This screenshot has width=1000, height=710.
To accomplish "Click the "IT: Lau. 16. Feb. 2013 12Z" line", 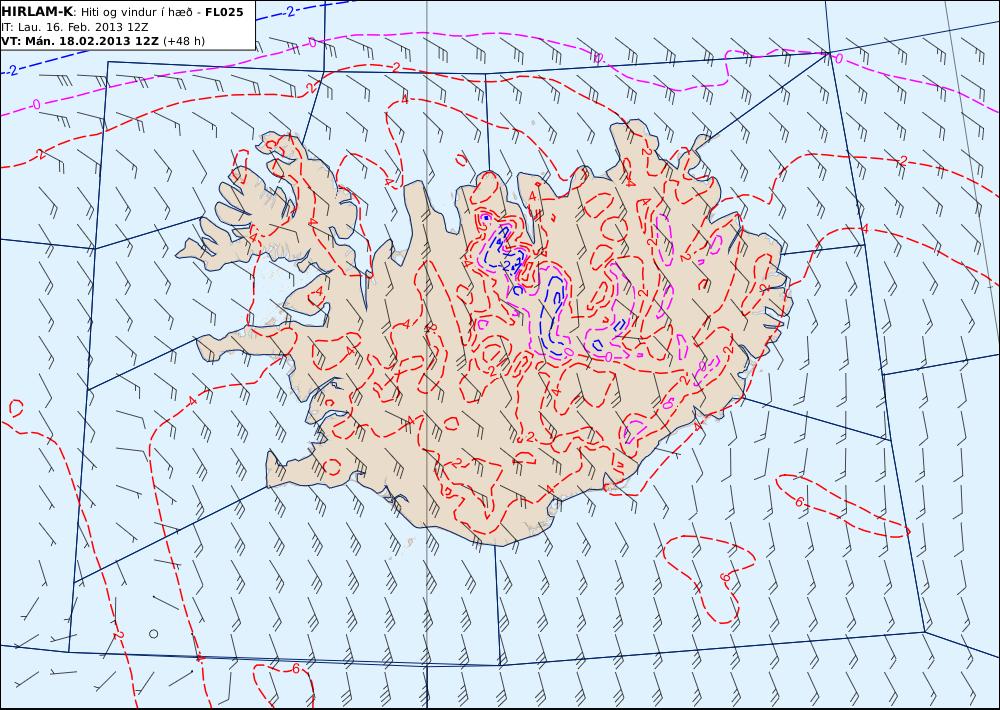I will click(x=75, y=27).
